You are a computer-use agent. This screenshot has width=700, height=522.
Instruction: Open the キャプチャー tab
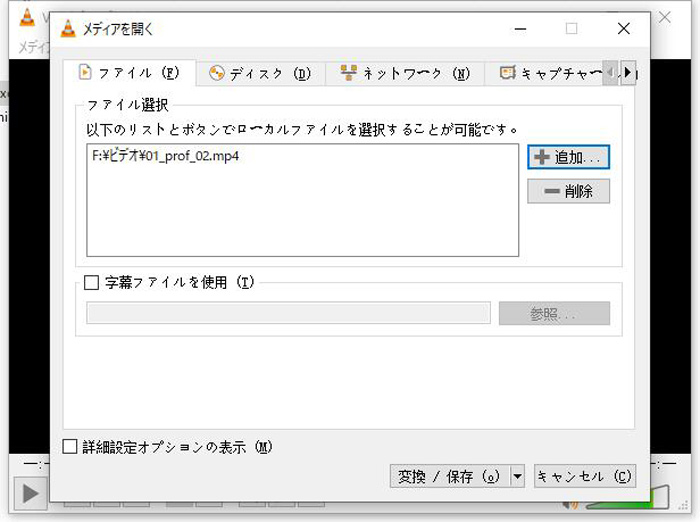coord(544,74)
